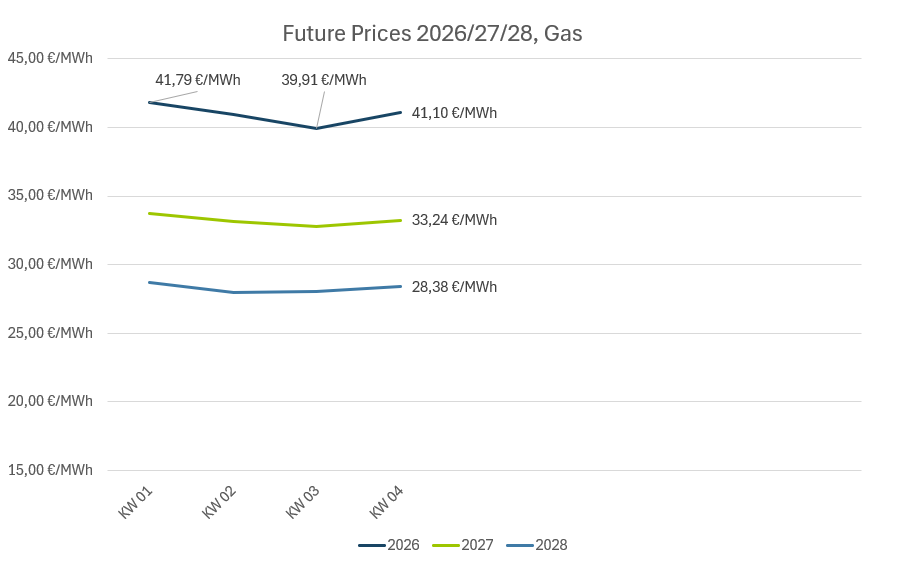Click the 25,00 €/MWh axis label

coord(50,333)
